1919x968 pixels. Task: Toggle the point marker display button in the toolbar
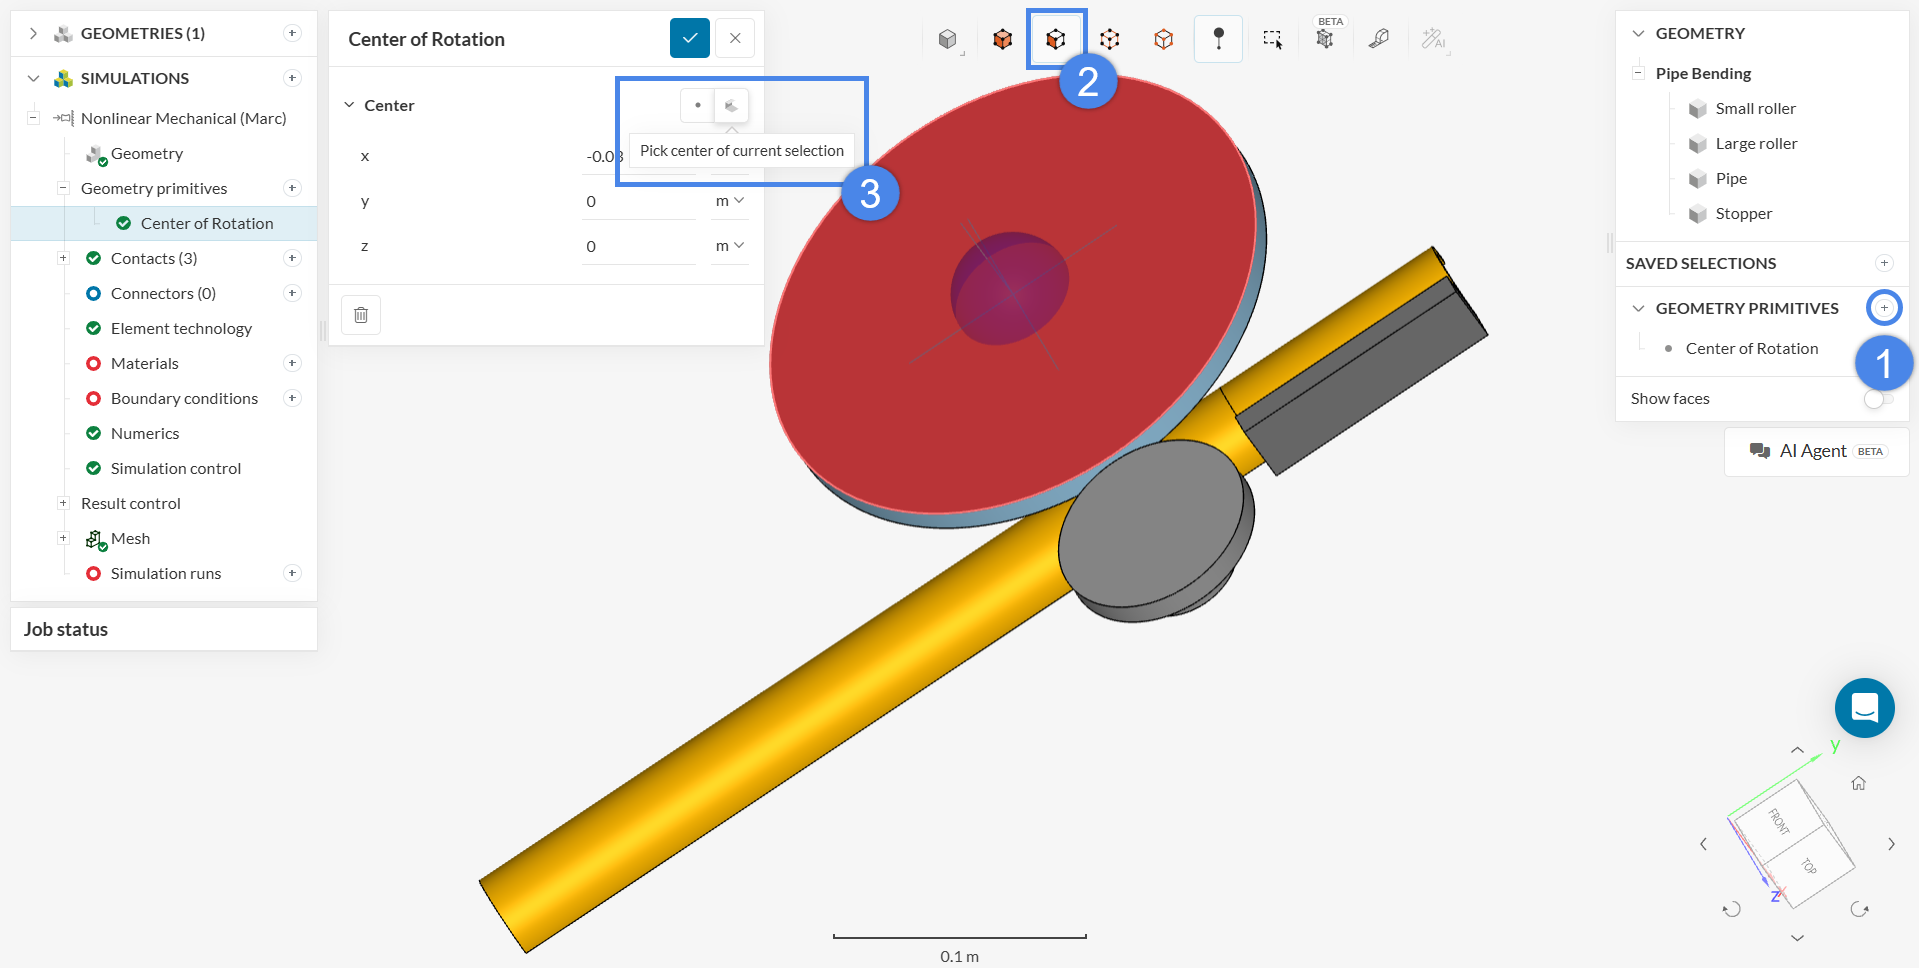click(1218, 39)
